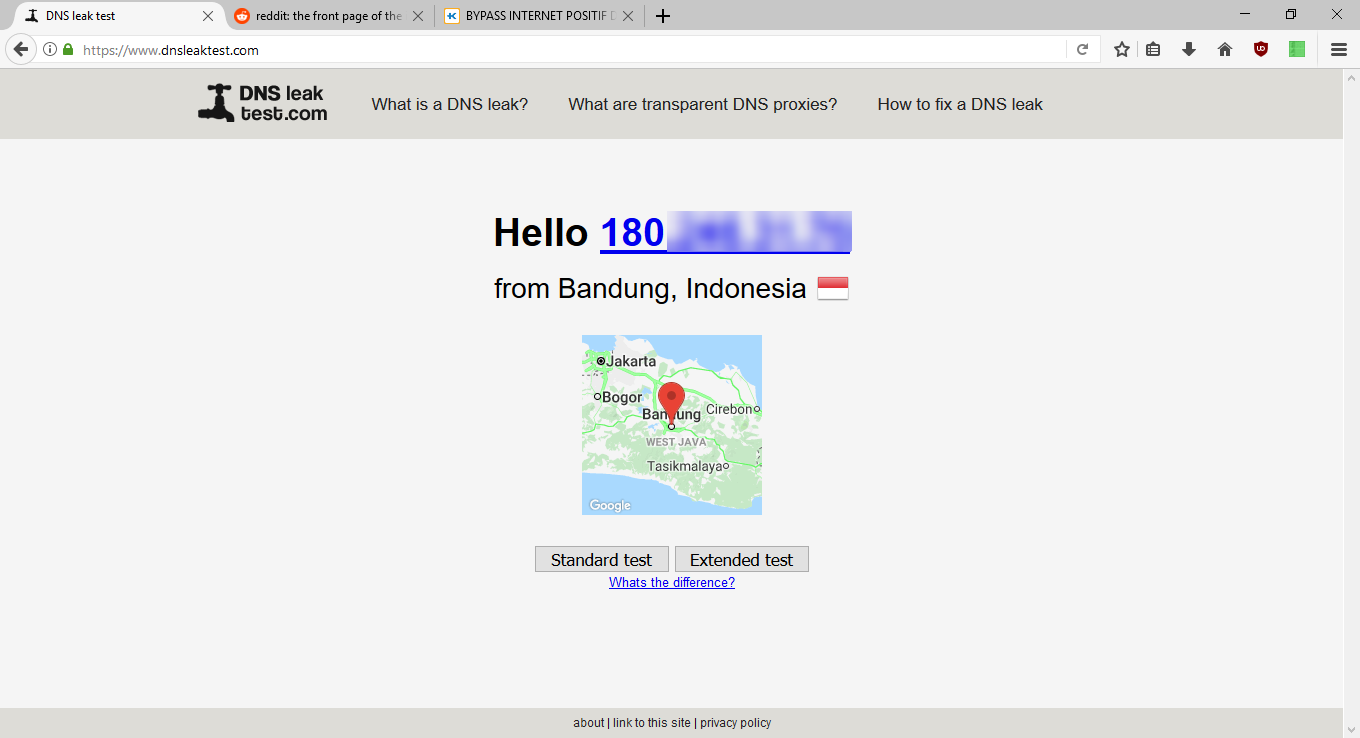Open a new tab with plus button
This screenshot has height=738, width=1360.
[663, 16]
